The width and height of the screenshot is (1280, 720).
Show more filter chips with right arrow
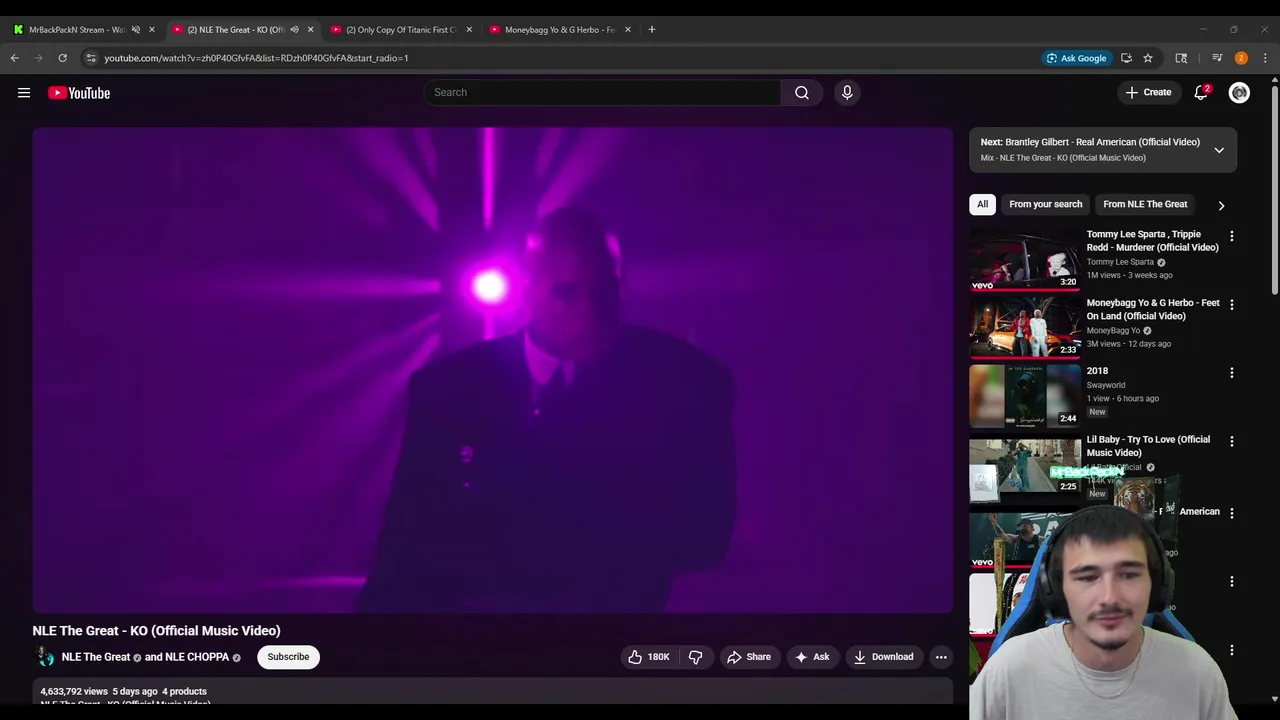1221,205
